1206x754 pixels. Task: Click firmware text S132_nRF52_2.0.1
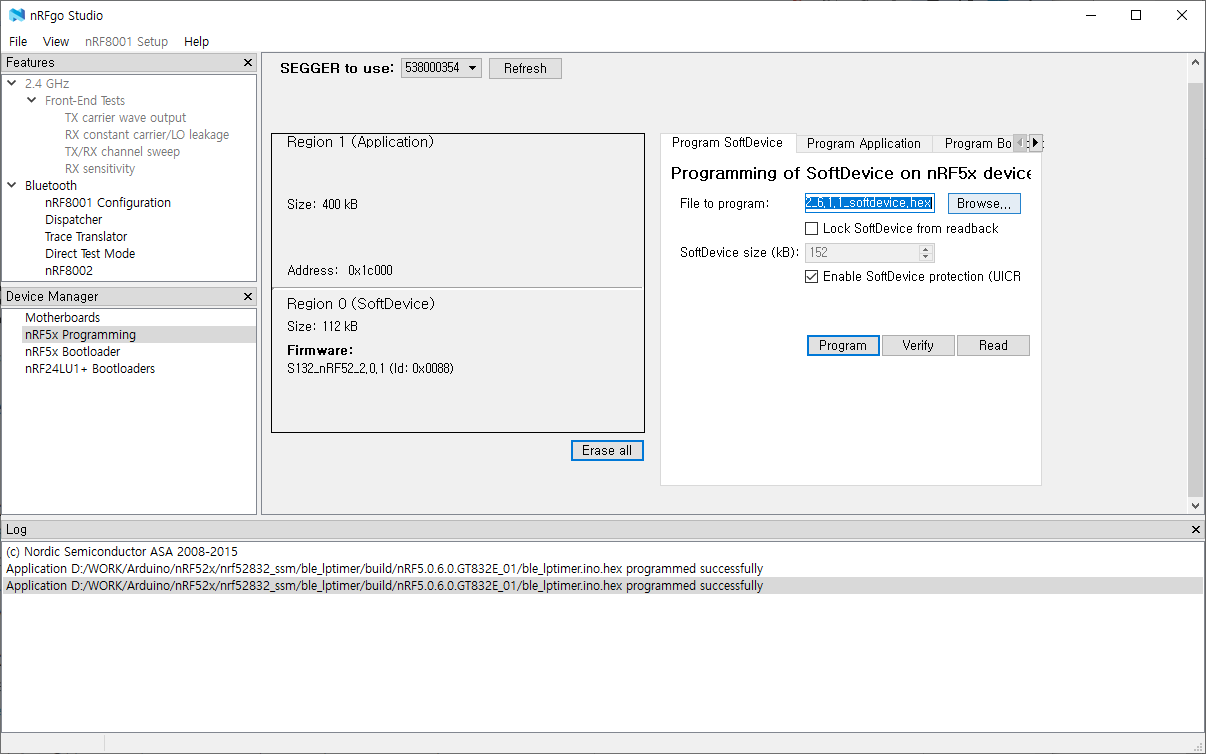point(371,368)
